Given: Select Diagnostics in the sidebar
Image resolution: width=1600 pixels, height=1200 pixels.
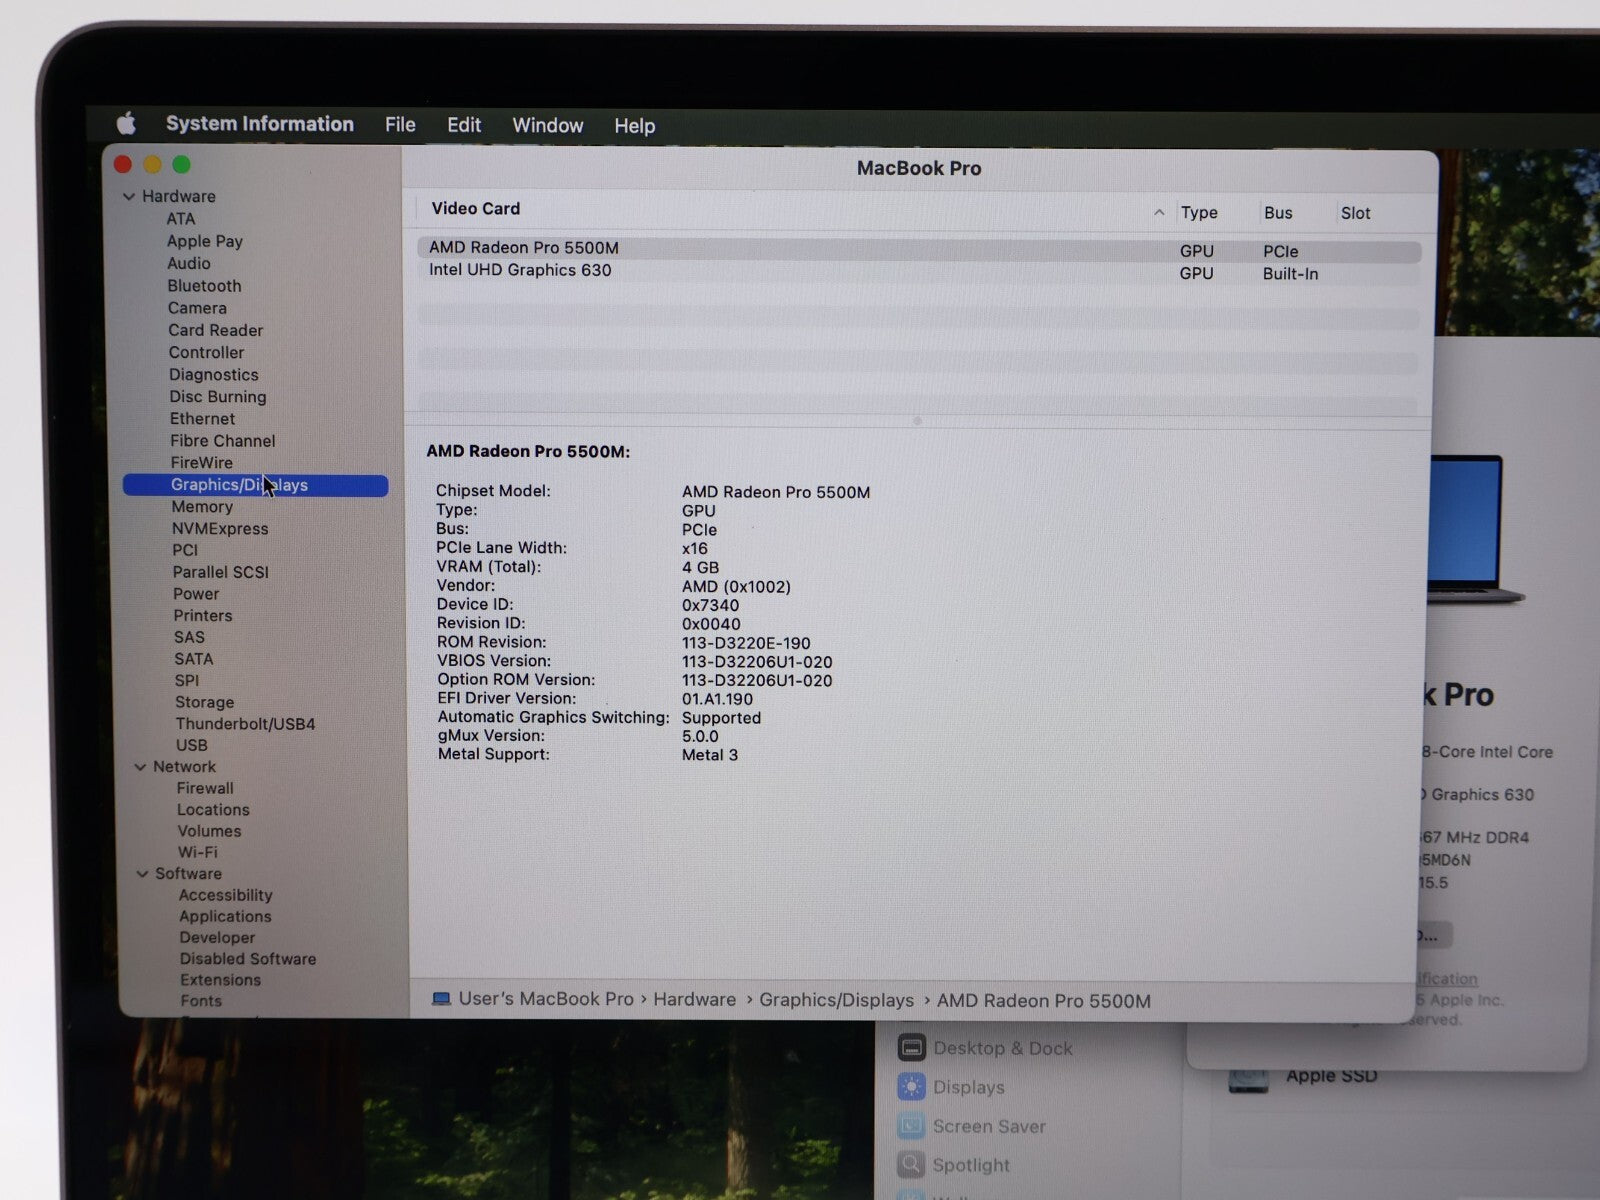Looking at the screenshot, I should coord(214,375).
